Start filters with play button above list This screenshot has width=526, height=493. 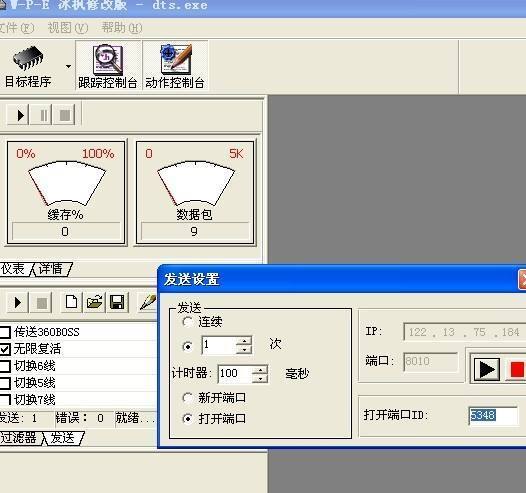coord(17,302)
